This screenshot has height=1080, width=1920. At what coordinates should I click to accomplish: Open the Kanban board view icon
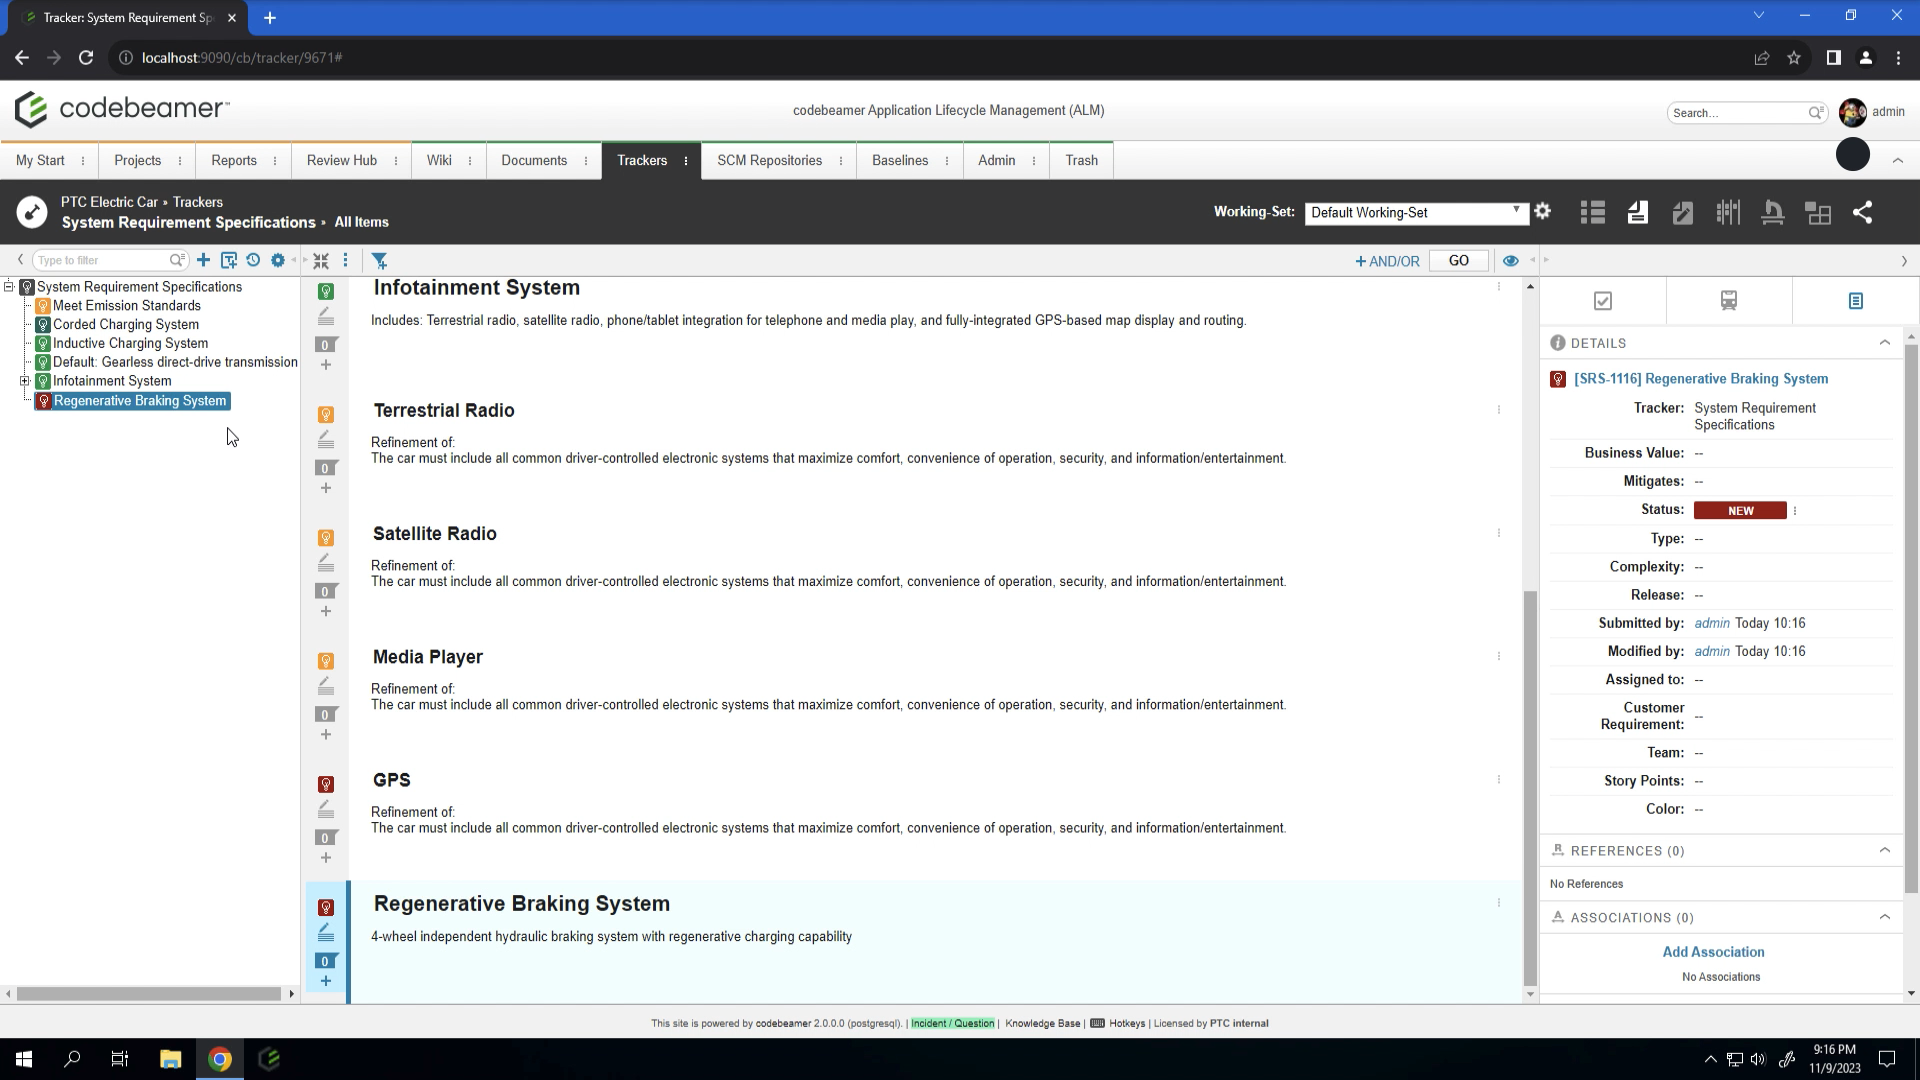1728,213
